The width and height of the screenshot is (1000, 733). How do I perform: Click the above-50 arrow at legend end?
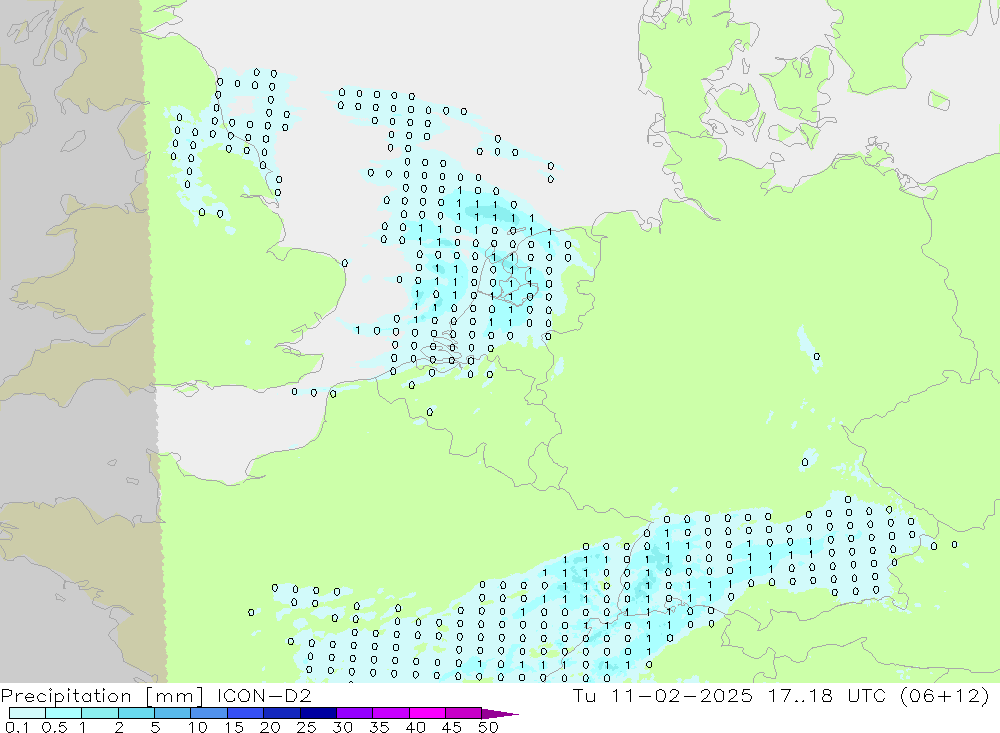tap(500, 714)
